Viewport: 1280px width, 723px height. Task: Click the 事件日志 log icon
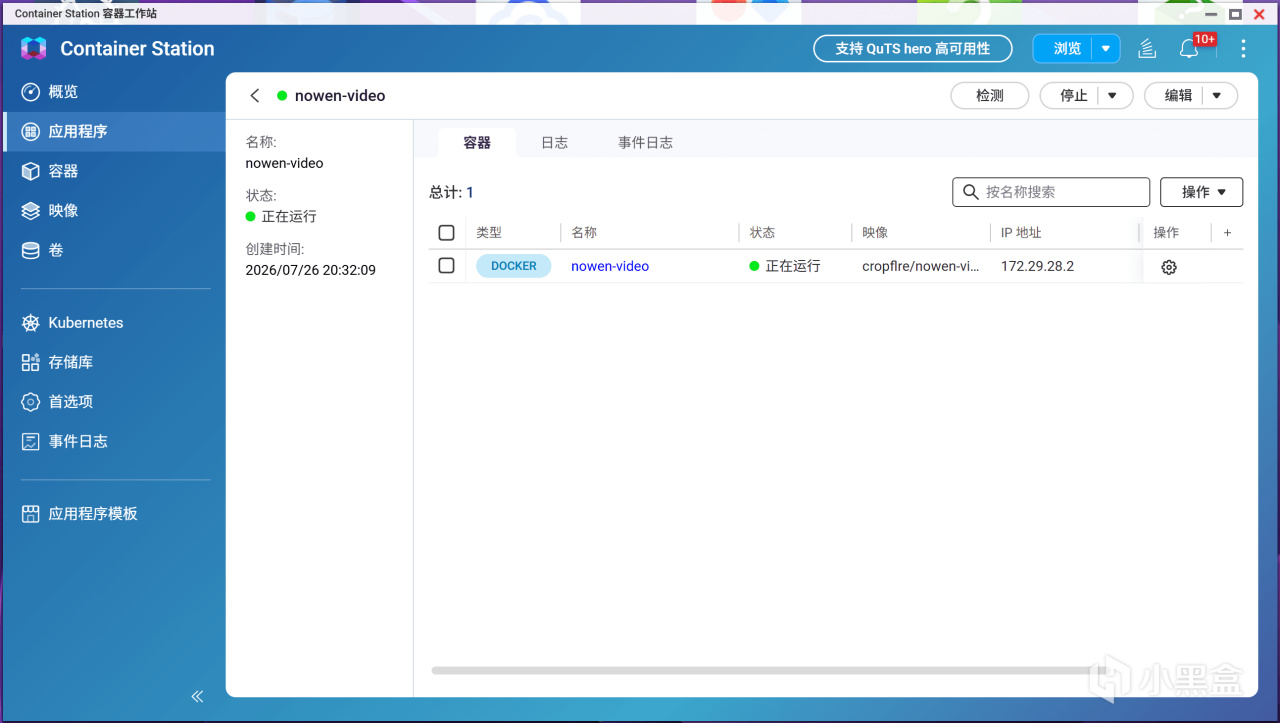coord(31,441)
